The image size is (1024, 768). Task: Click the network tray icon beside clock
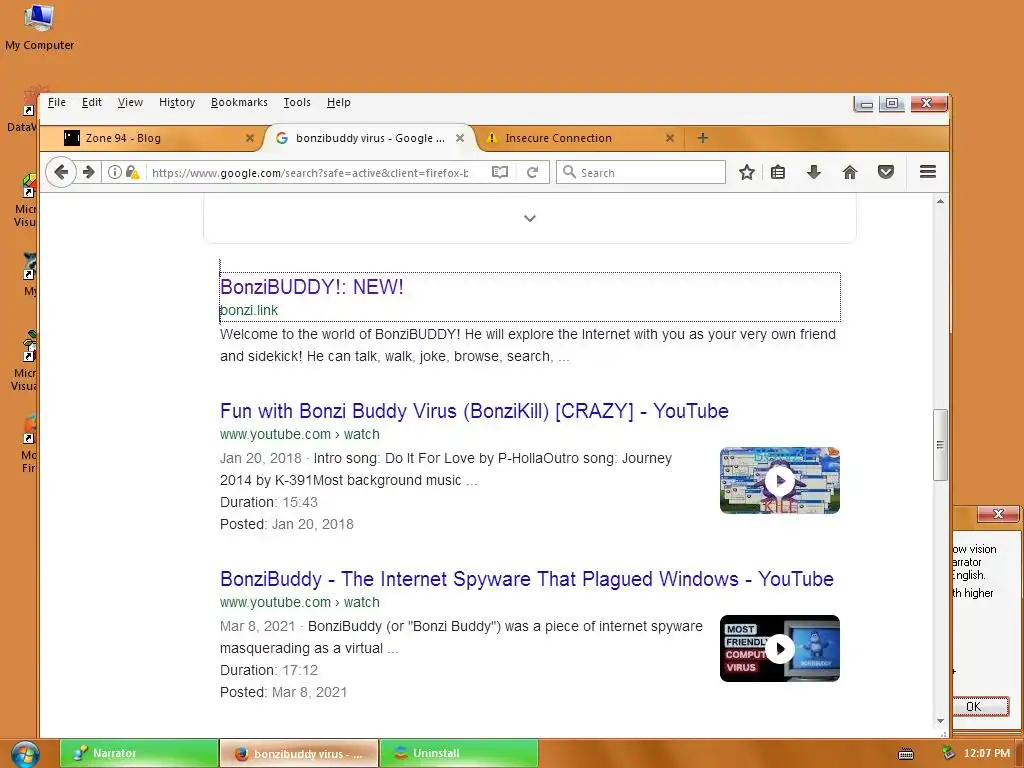coord(948,753)
